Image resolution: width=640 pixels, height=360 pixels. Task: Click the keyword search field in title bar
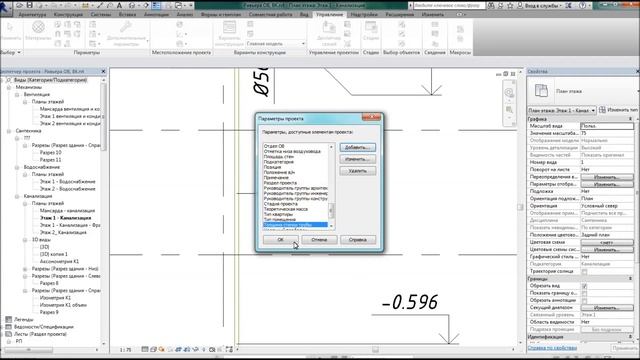click(449, 6)
